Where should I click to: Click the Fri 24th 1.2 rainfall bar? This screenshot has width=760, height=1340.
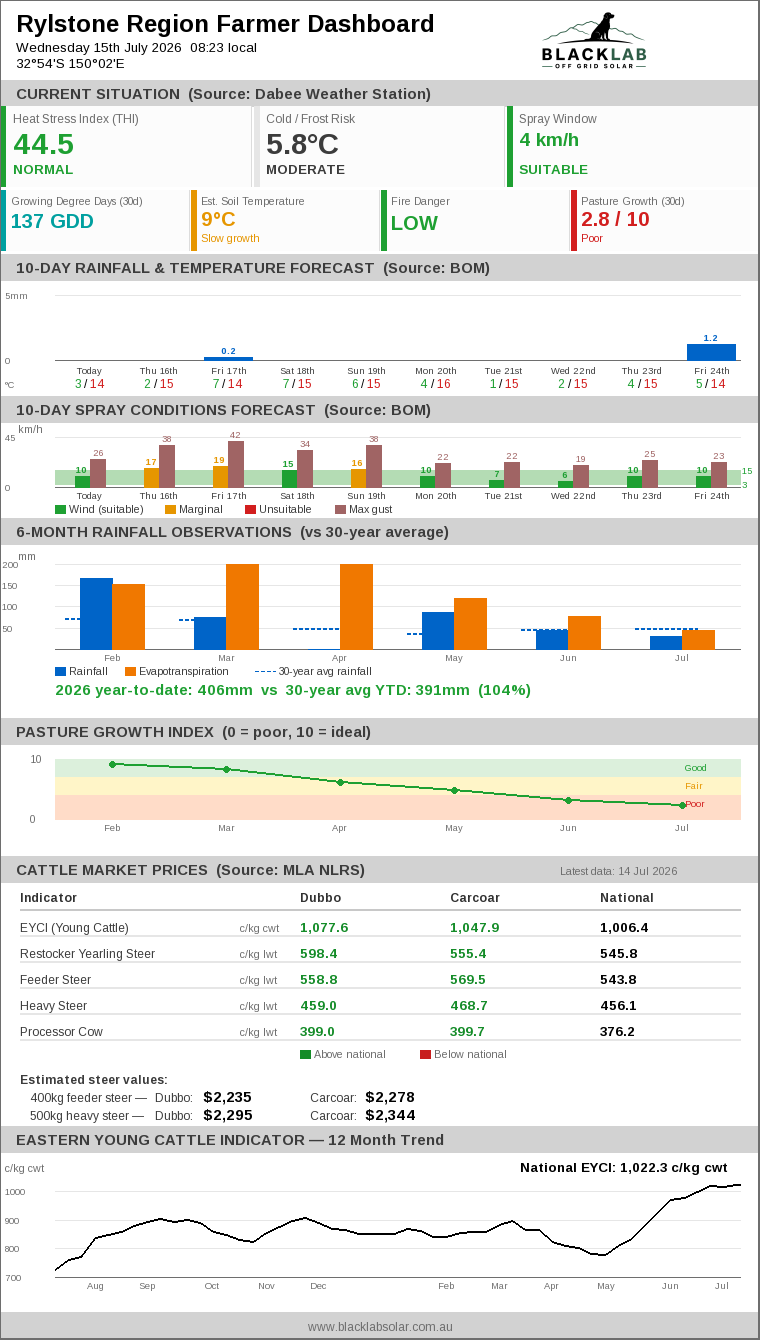pos(711,352)
